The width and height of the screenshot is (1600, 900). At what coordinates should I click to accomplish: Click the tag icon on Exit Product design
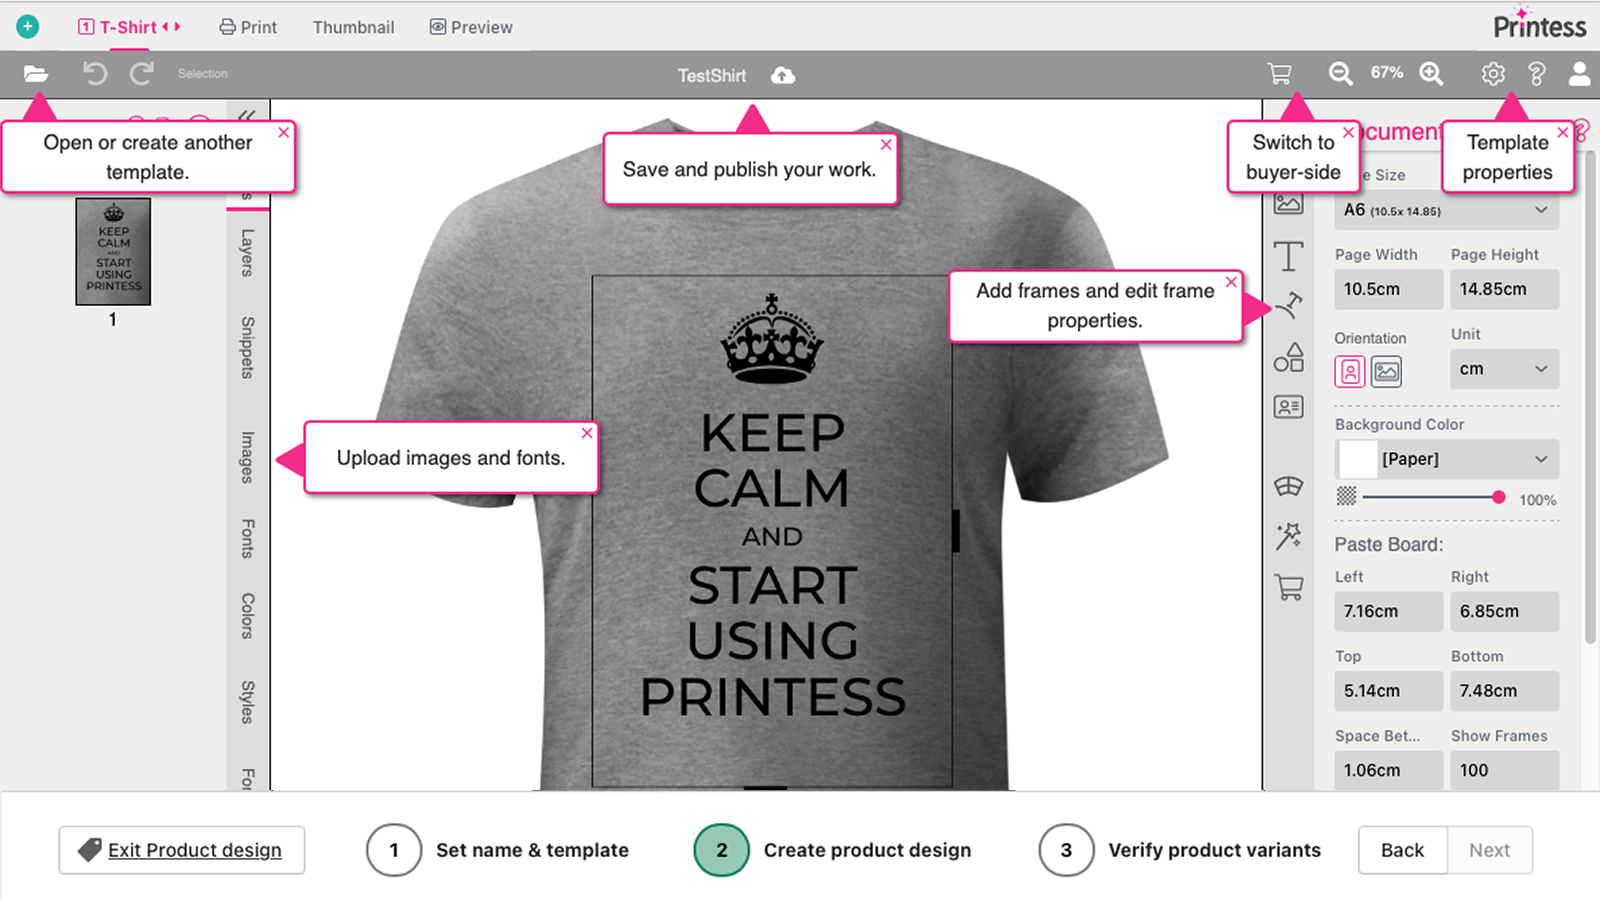pyautogui.click(x=90, y=850)
